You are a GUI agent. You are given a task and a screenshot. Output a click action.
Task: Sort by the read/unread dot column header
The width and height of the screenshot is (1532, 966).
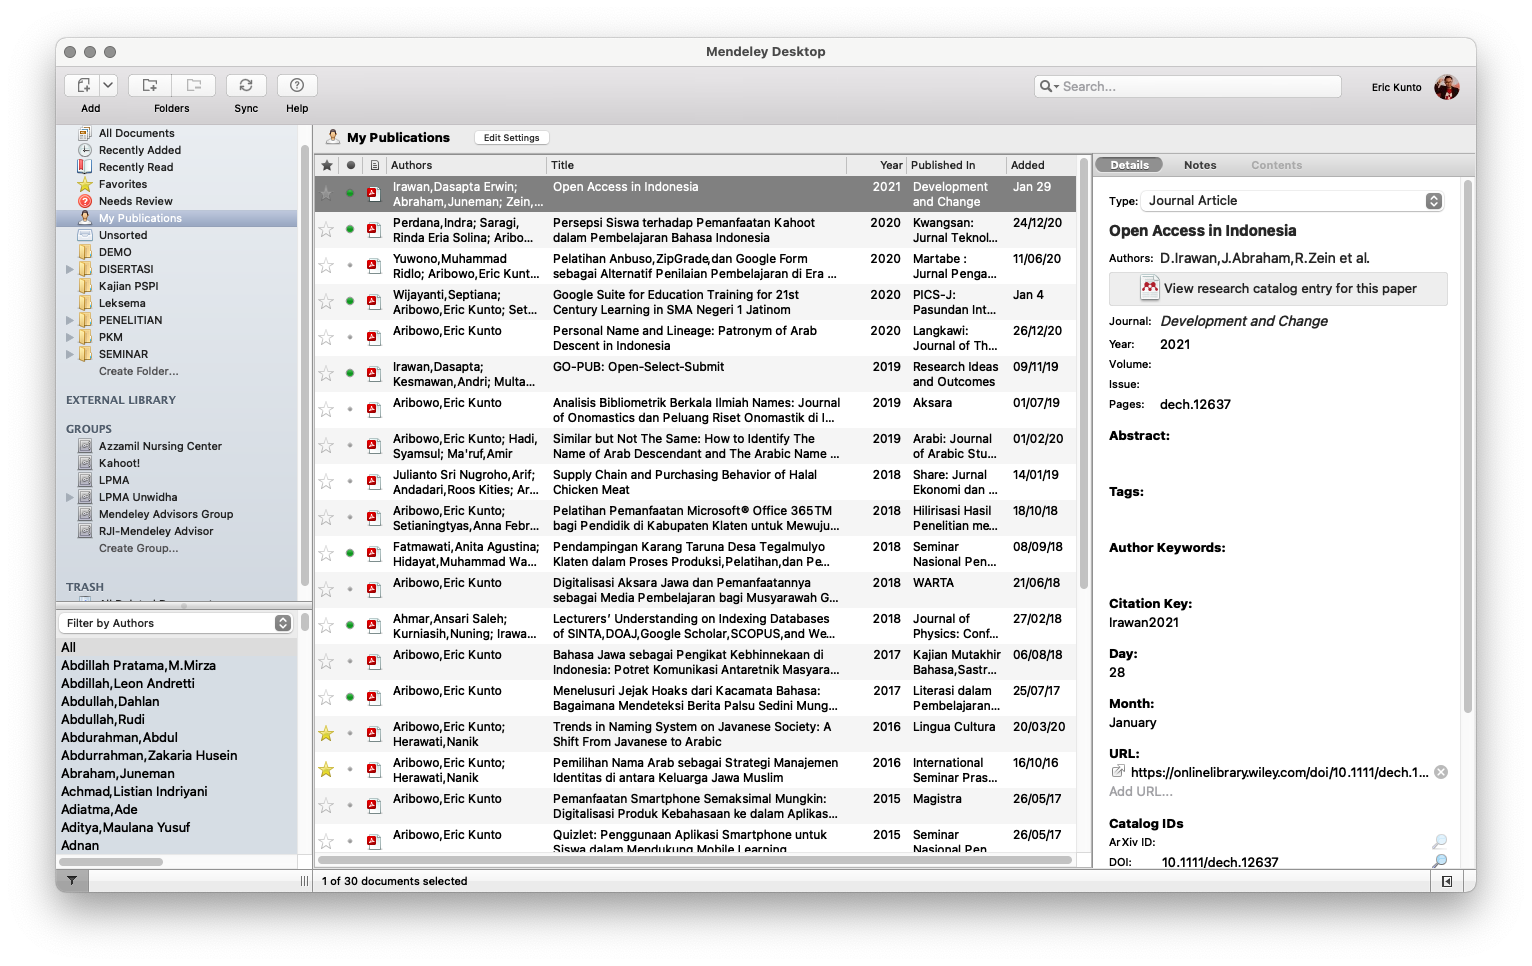pos(350,165)
